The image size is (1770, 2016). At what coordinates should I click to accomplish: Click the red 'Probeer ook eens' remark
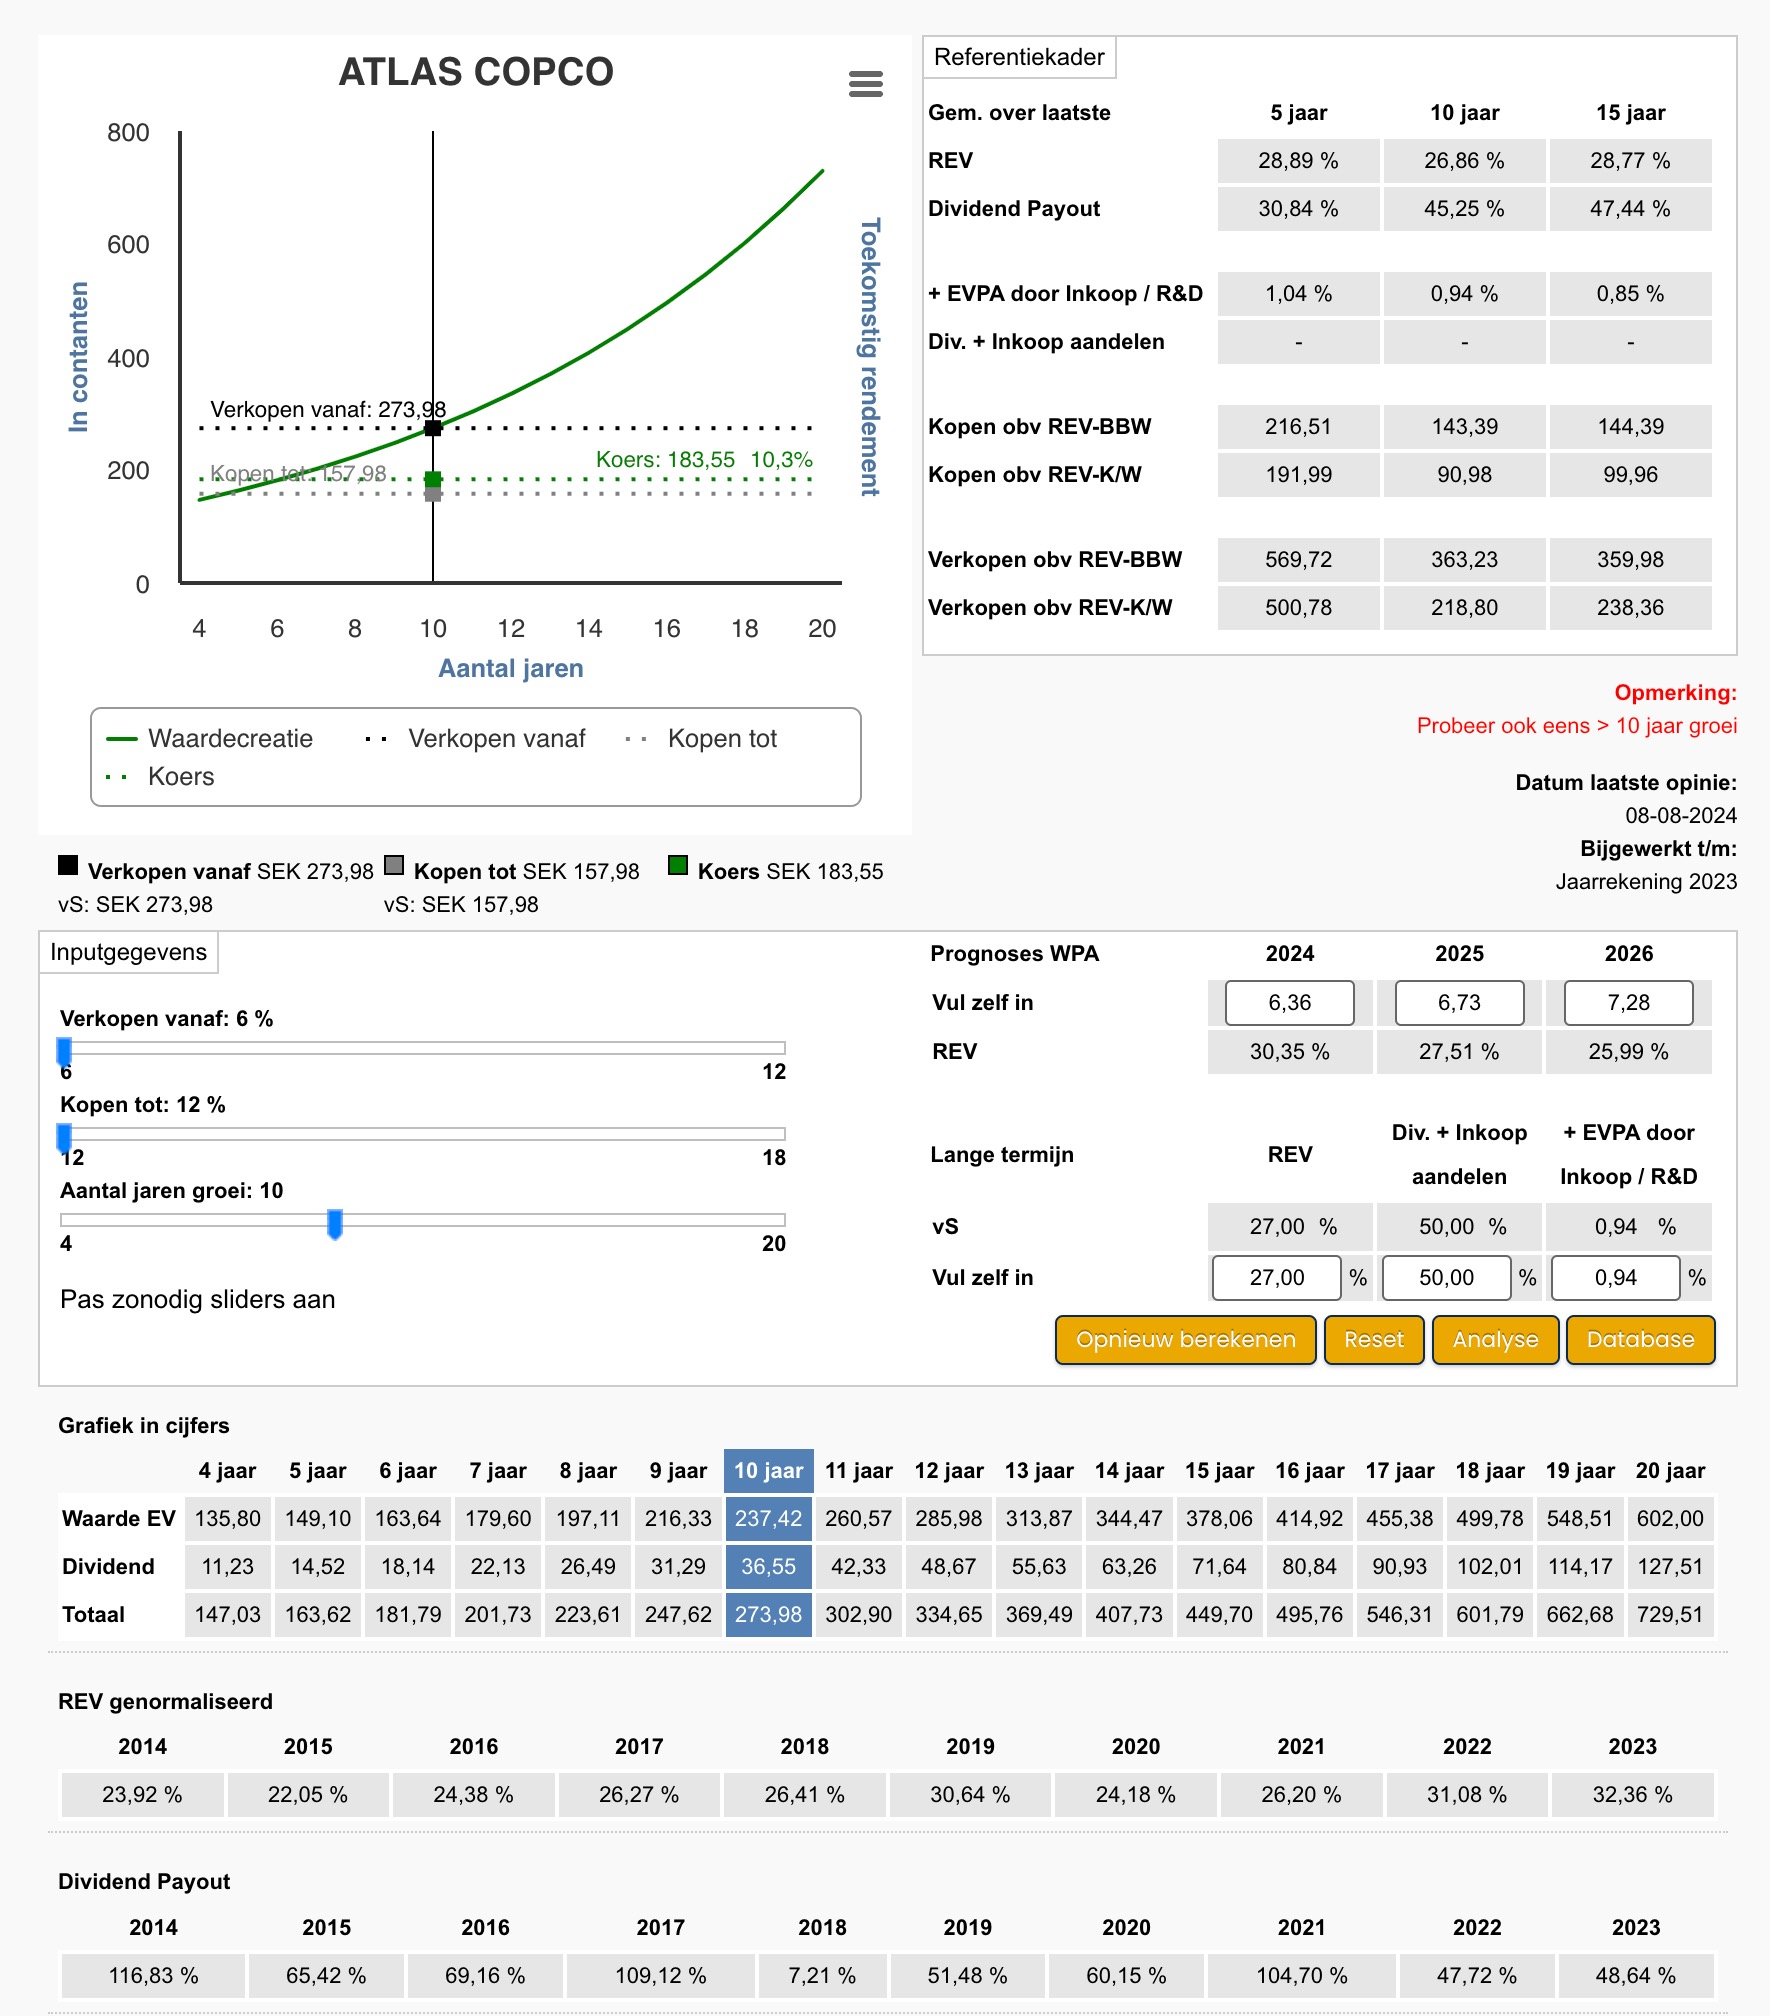click(x=1577, y=726)
